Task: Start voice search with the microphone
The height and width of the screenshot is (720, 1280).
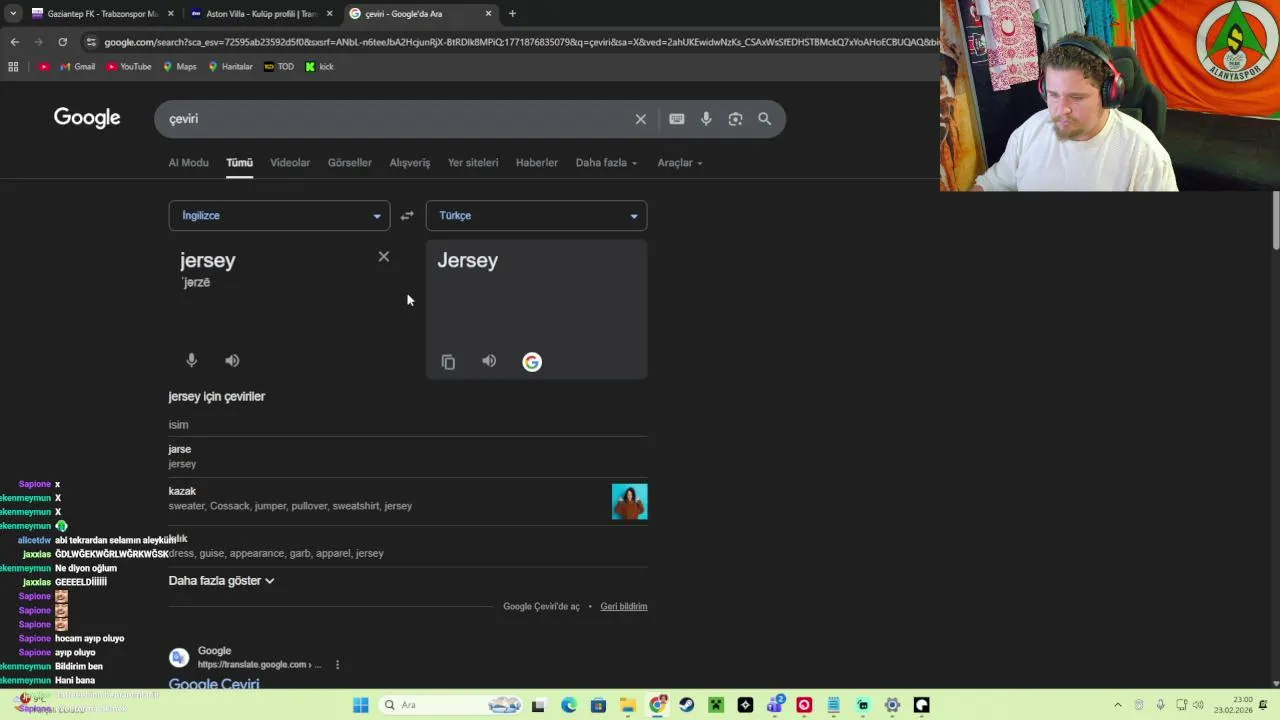Action: [706, 119]
